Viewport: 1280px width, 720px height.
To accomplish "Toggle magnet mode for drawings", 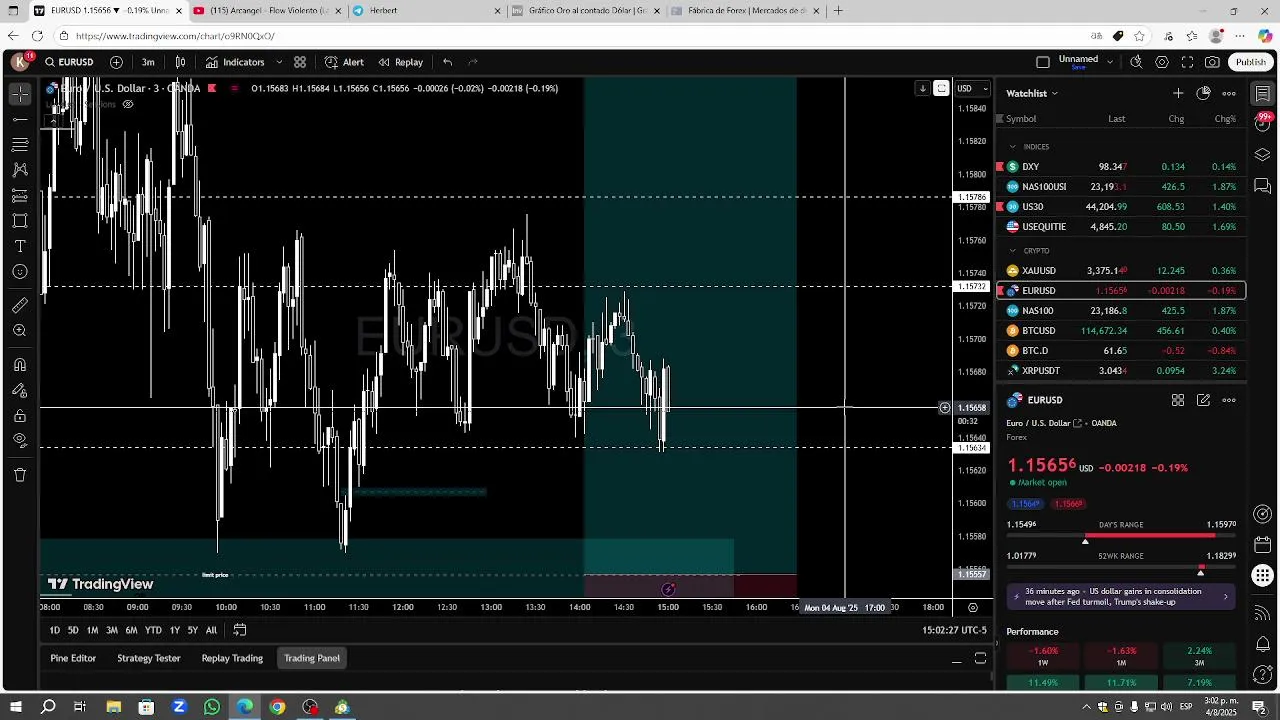I will point(20,365).
